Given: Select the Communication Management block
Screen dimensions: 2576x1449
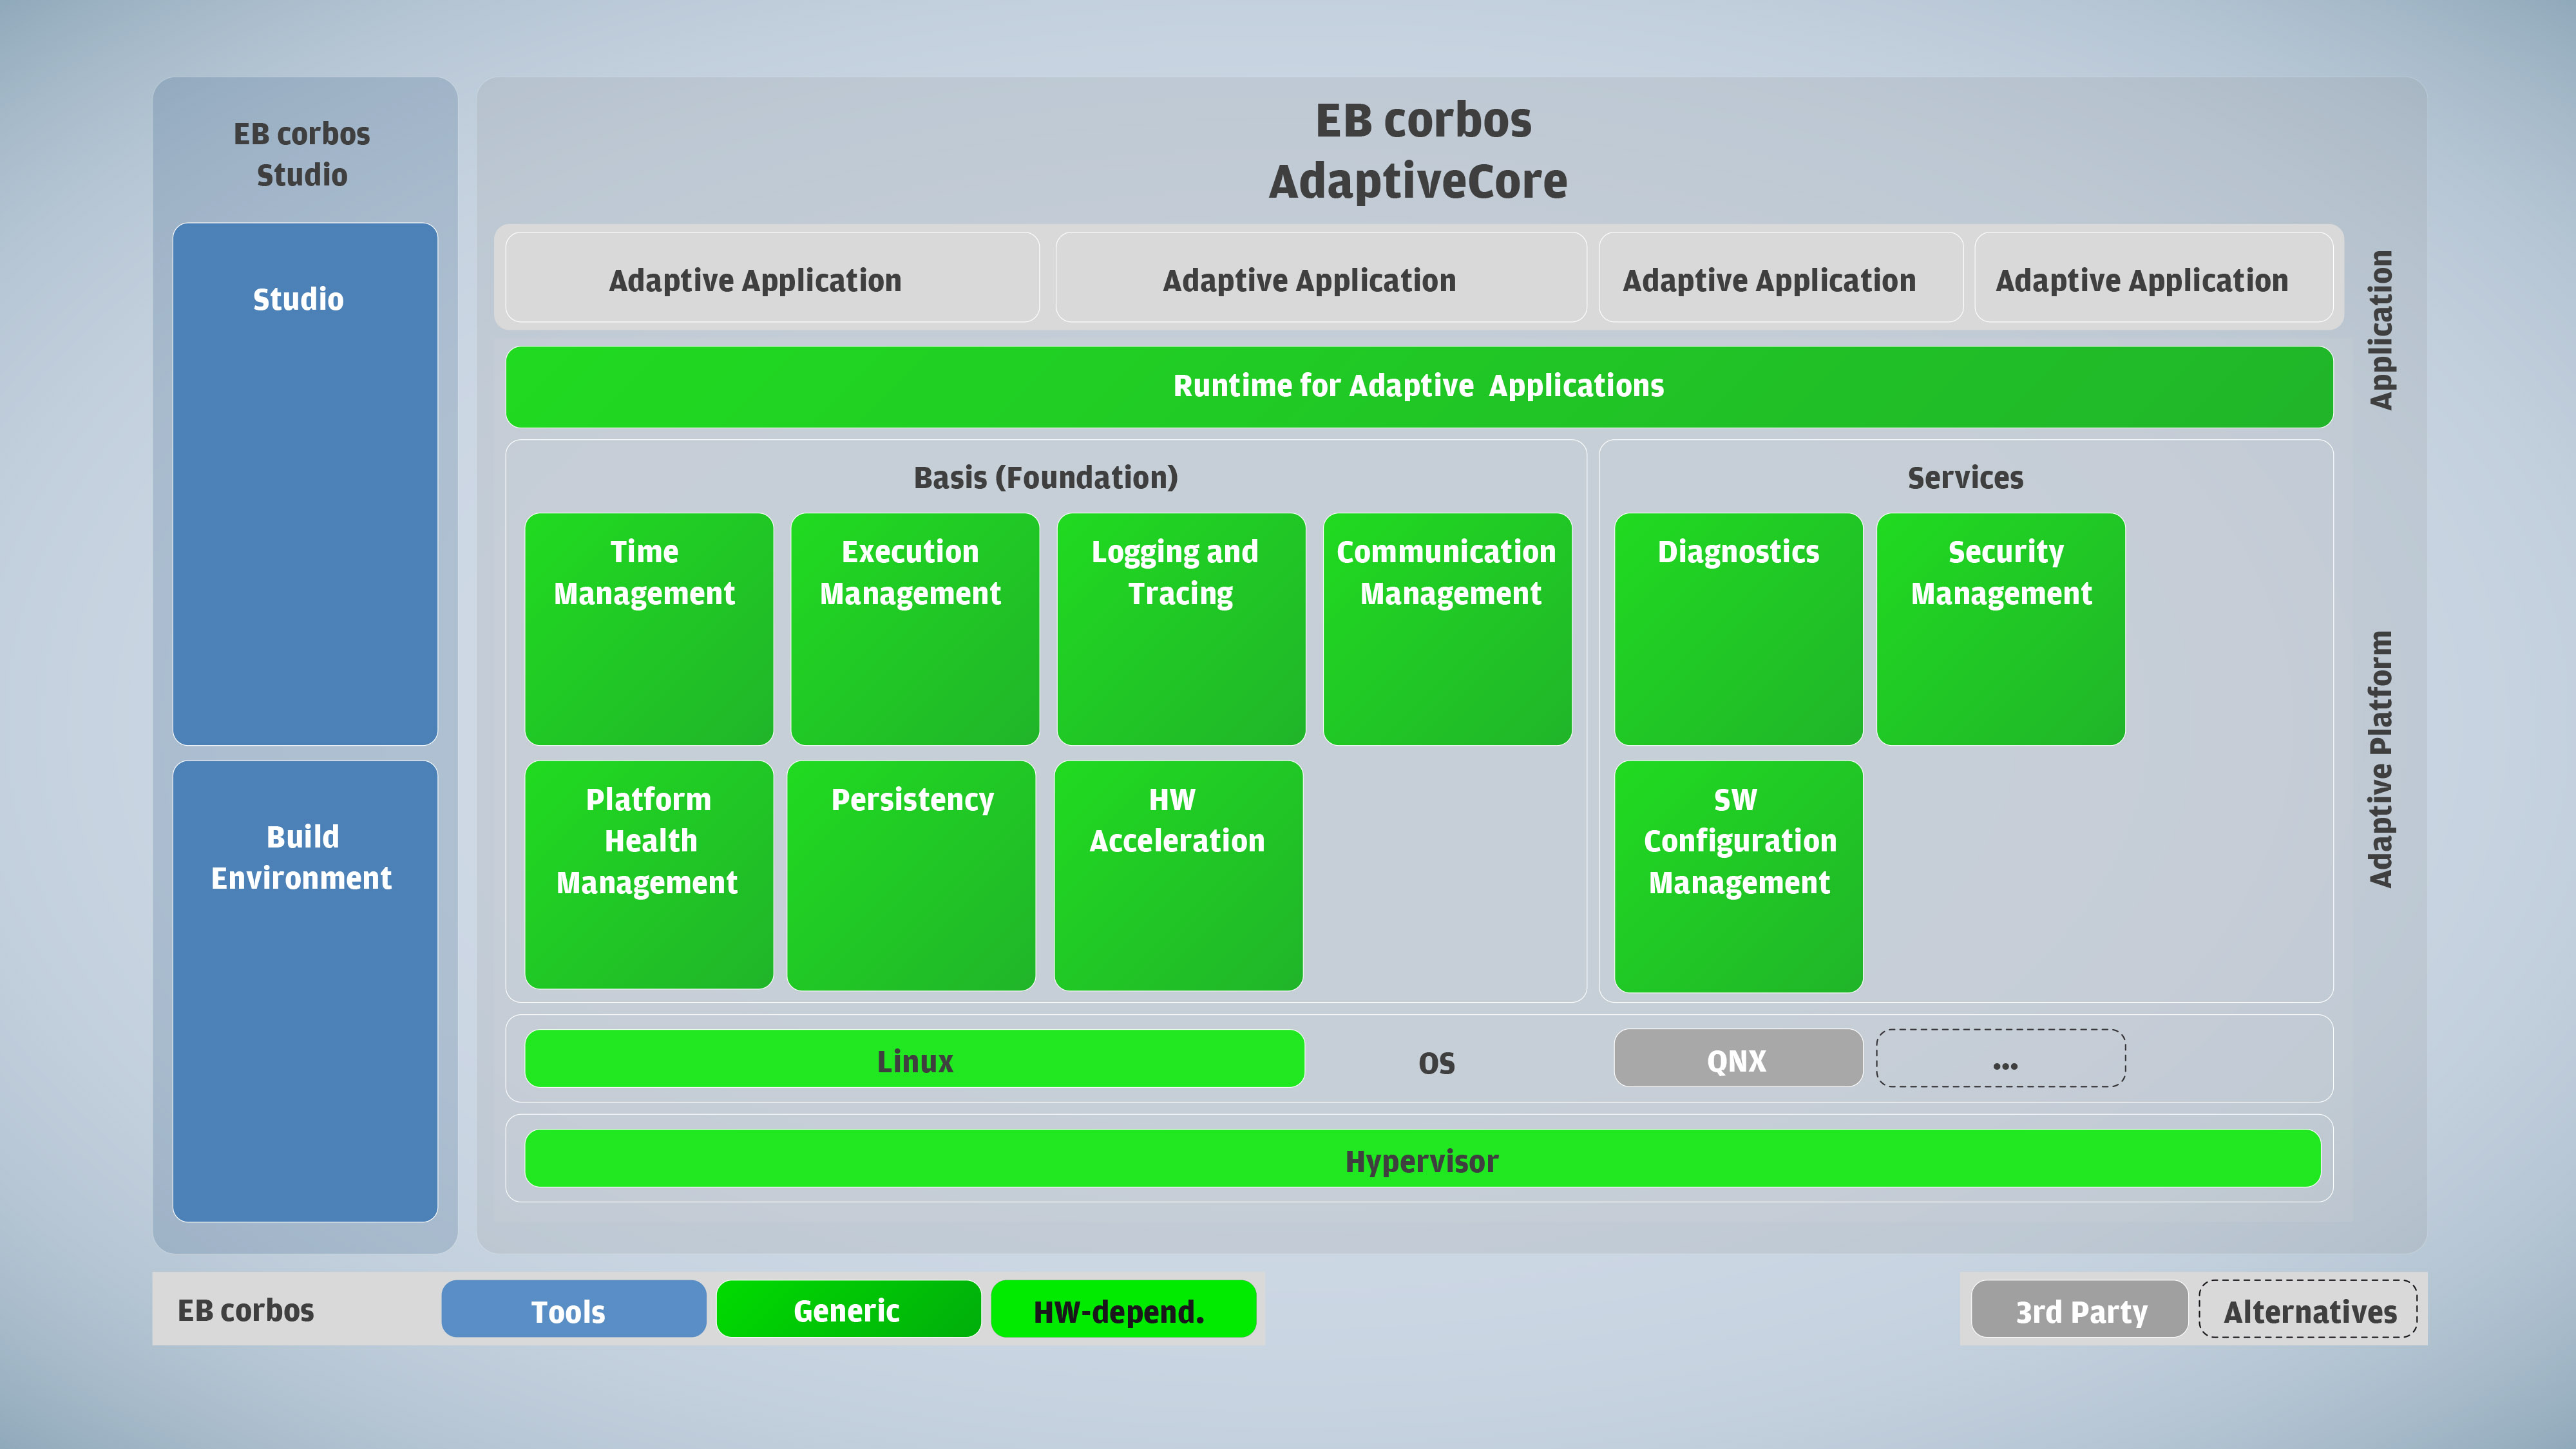Looking at the screenshot, I should [x=1447, y=629].
